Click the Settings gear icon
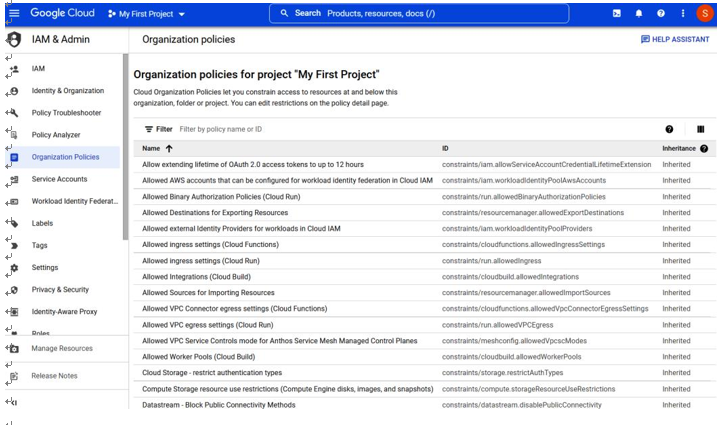The image size is (723, 425). [x=14, y=267]
